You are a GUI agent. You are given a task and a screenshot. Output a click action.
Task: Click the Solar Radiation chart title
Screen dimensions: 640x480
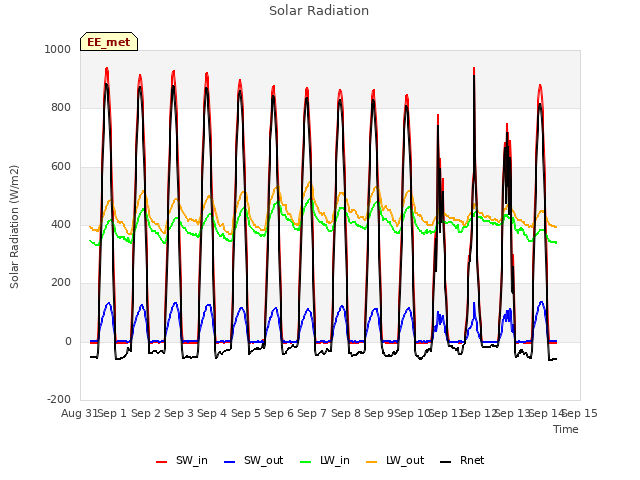[319, 11]
